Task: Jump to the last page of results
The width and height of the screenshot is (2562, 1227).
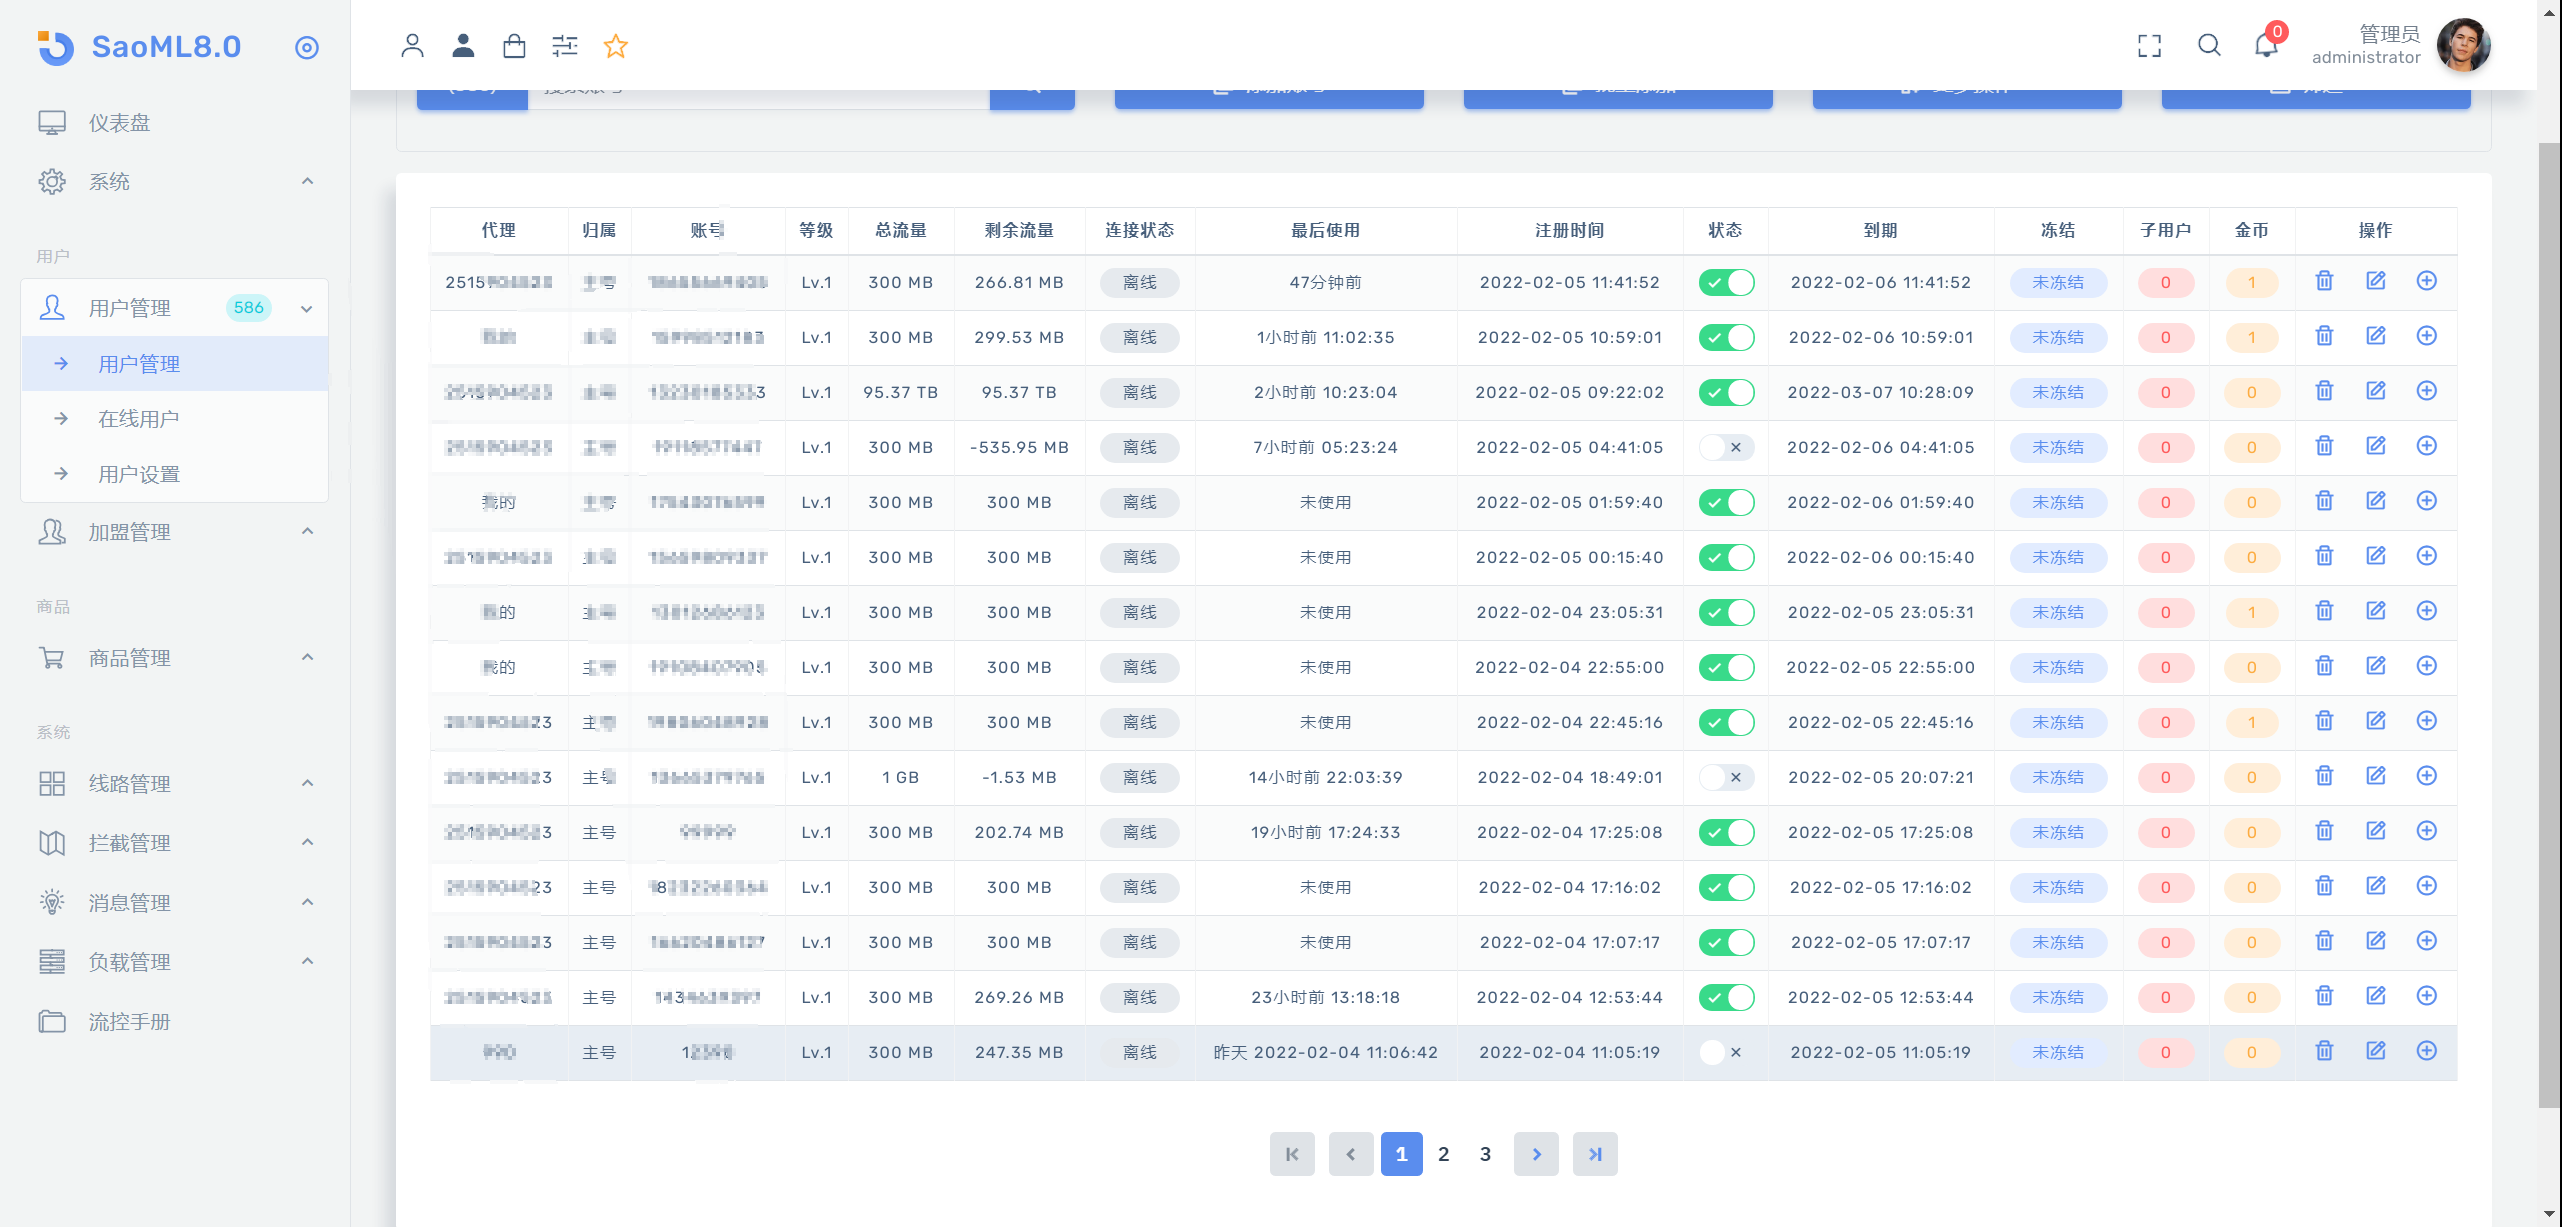Action: click(1595, 1154)
